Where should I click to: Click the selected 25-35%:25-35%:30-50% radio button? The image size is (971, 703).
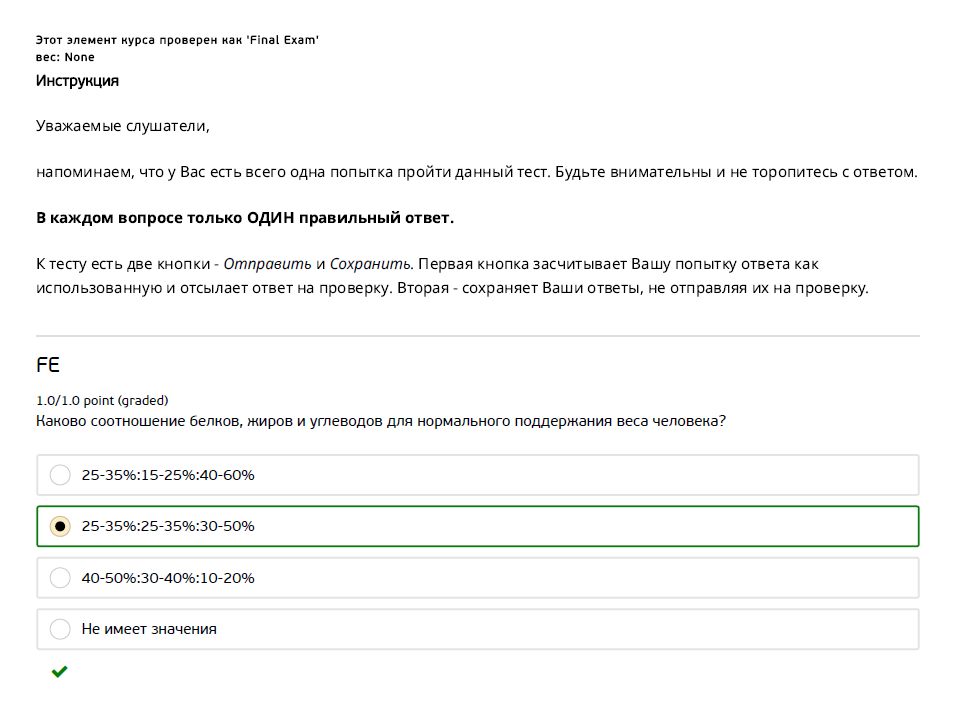[60, 526]
